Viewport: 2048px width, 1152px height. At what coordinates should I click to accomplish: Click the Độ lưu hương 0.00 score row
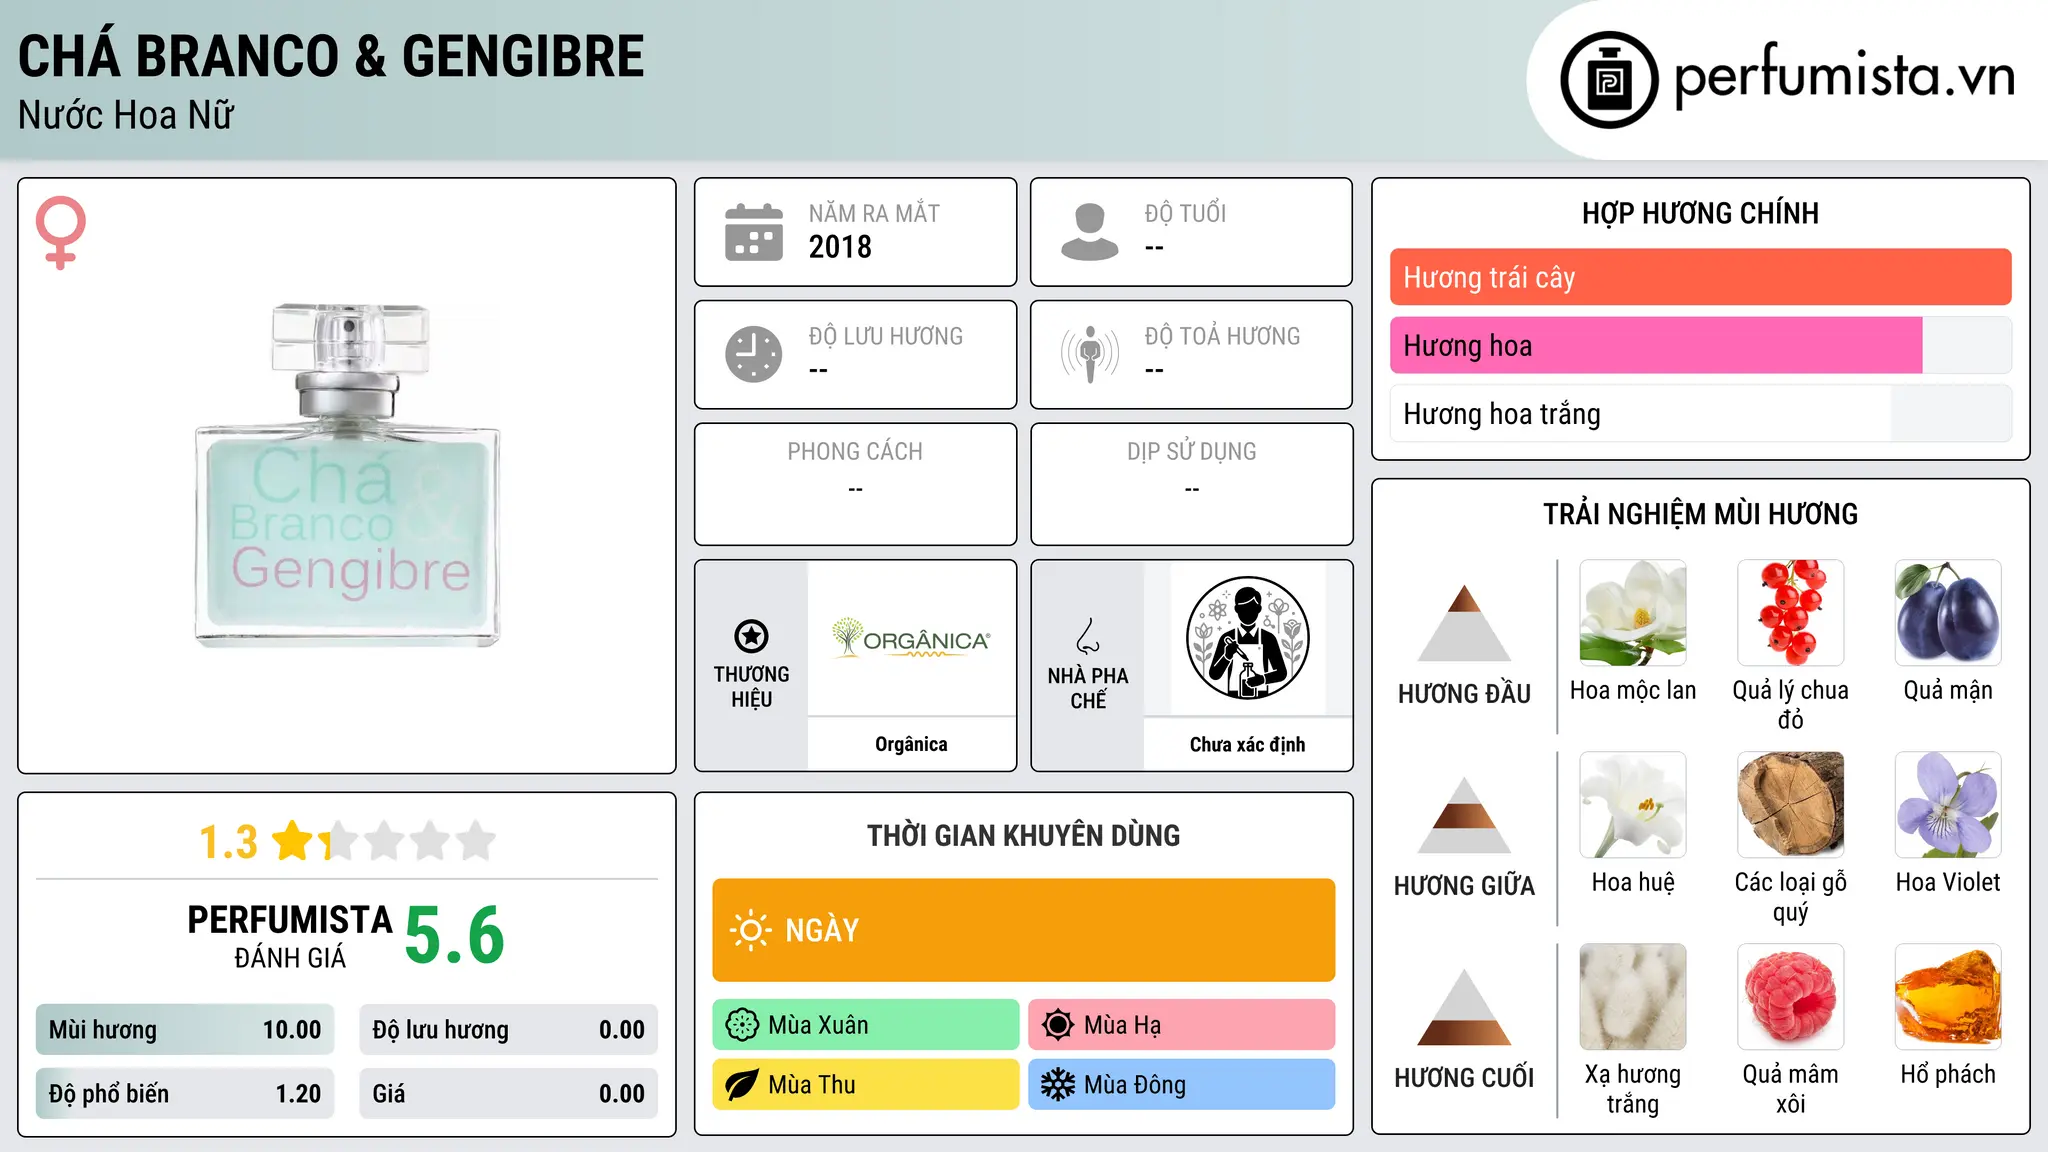click(508, 1030)
